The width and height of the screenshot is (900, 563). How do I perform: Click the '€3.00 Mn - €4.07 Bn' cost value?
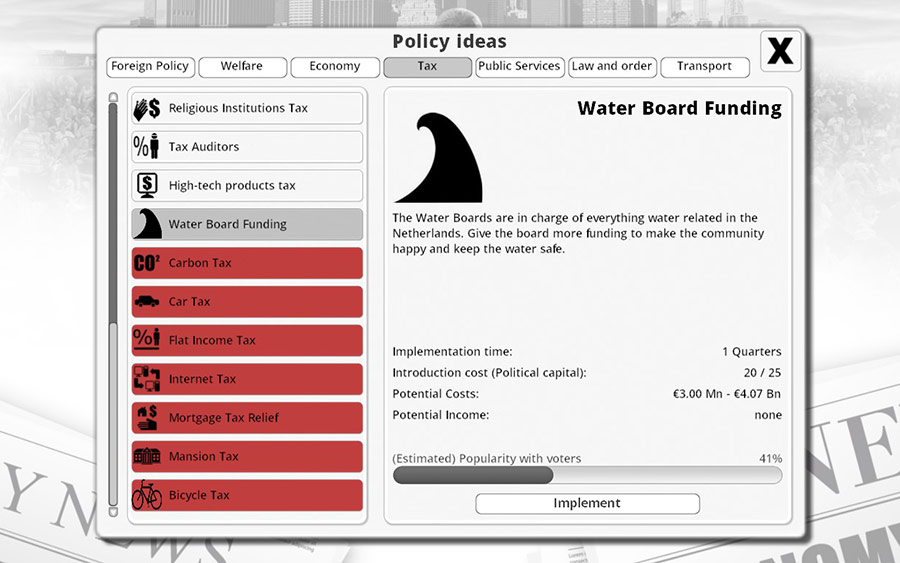pos(727,394)
